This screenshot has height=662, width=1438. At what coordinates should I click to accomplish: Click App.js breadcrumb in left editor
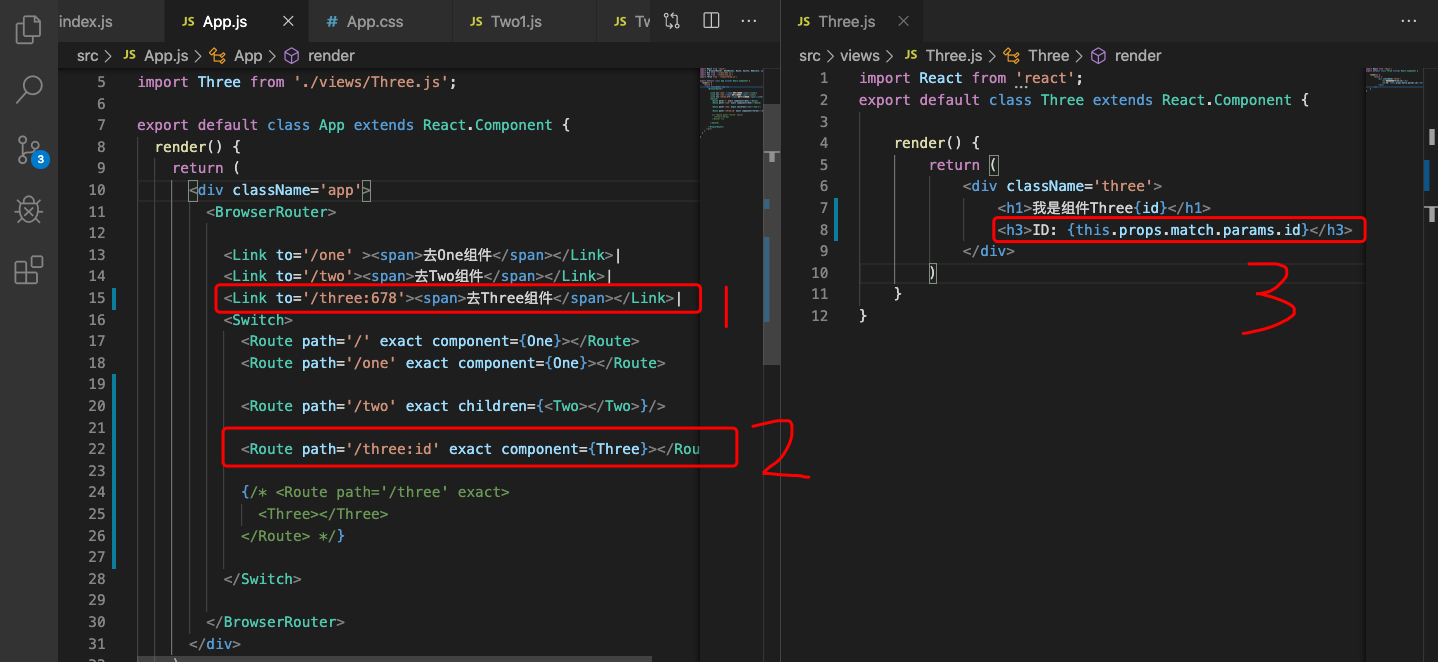point(155,56)
